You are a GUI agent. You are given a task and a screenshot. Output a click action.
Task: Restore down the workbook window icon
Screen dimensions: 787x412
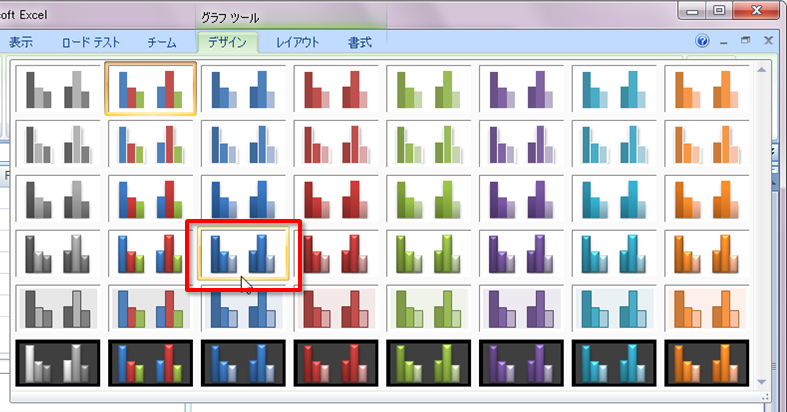point(746,41)
